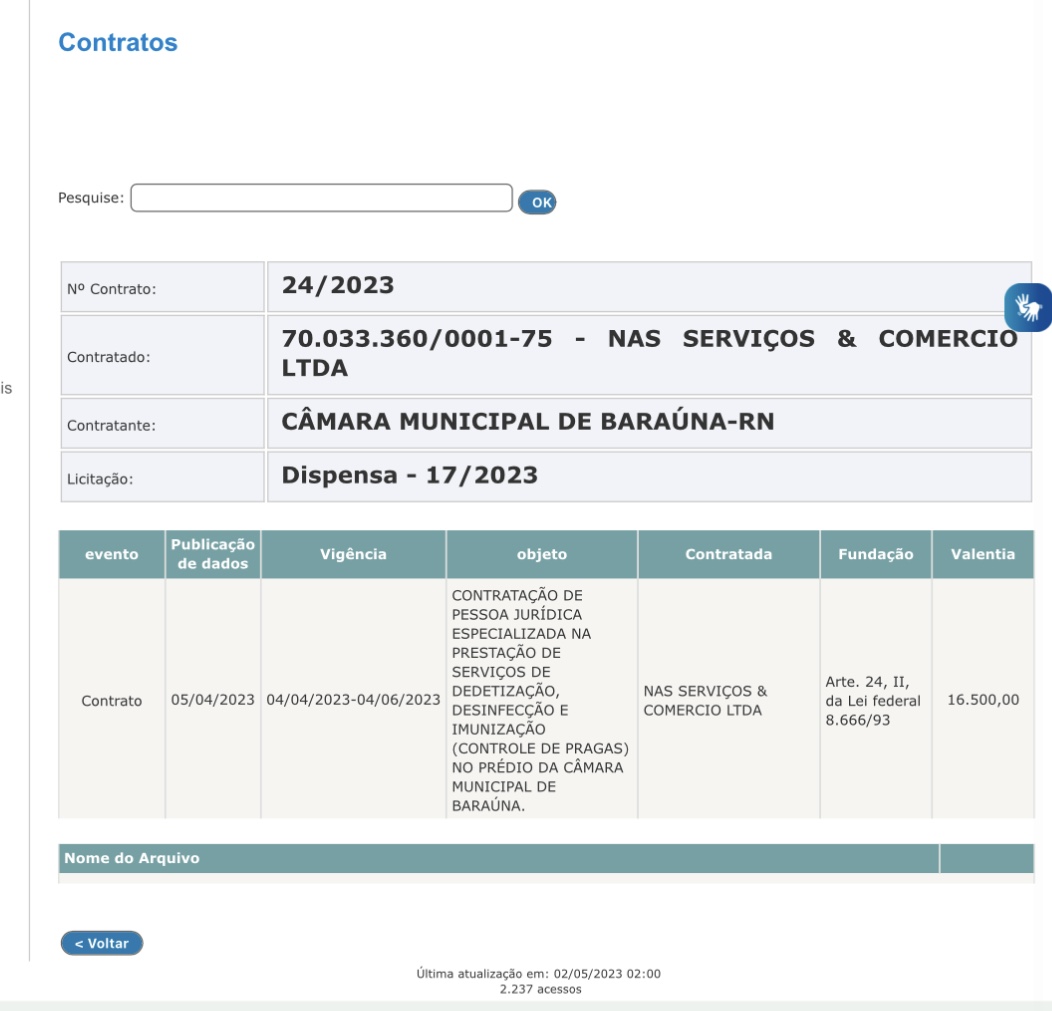Click the Pesquise search input field
1052x1011 pixels.
321,198
